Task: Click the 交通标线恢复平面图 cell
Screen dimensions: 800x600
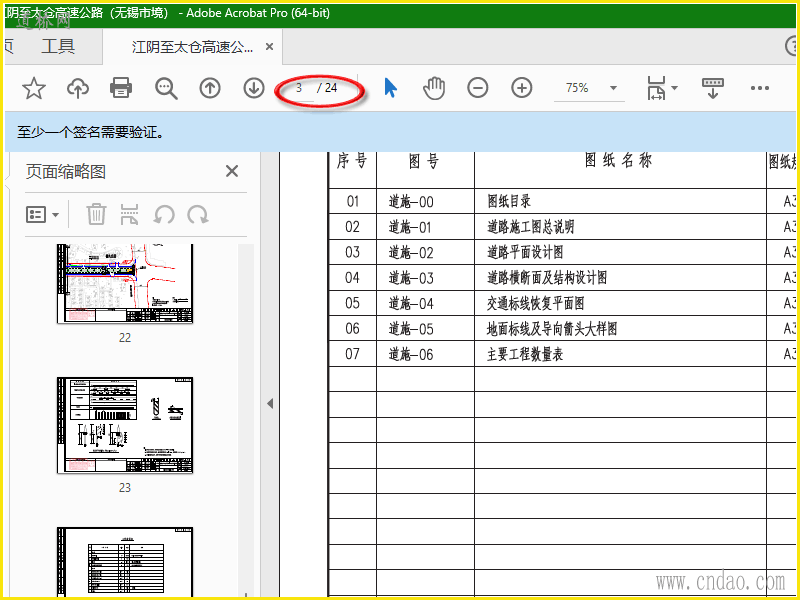Action: click(620, 303)
